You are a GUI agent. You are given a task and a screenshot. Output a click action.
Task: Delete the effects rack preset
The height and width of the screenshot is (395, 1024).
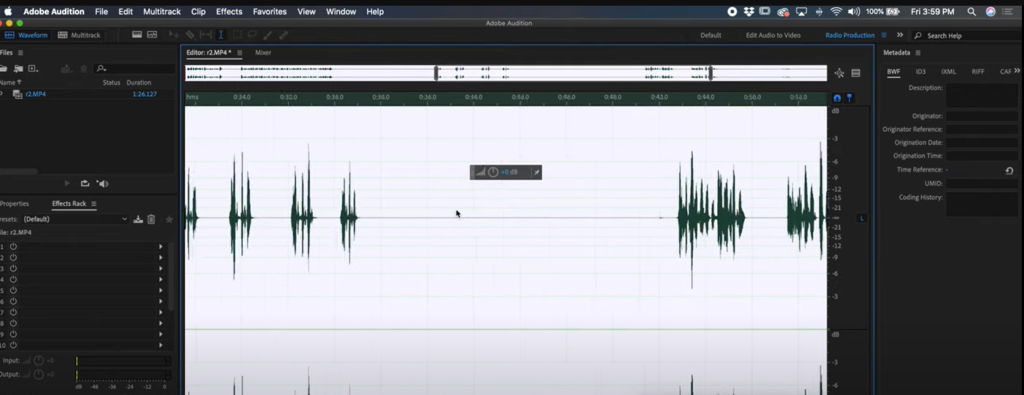pyautogui.click(x=151, y=219)
